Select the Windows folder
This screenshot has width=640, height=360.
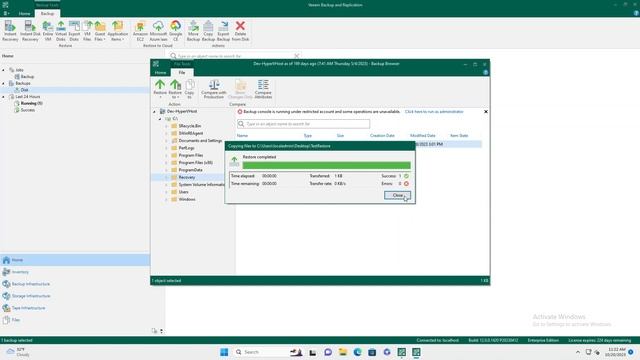tap(187, 200)
